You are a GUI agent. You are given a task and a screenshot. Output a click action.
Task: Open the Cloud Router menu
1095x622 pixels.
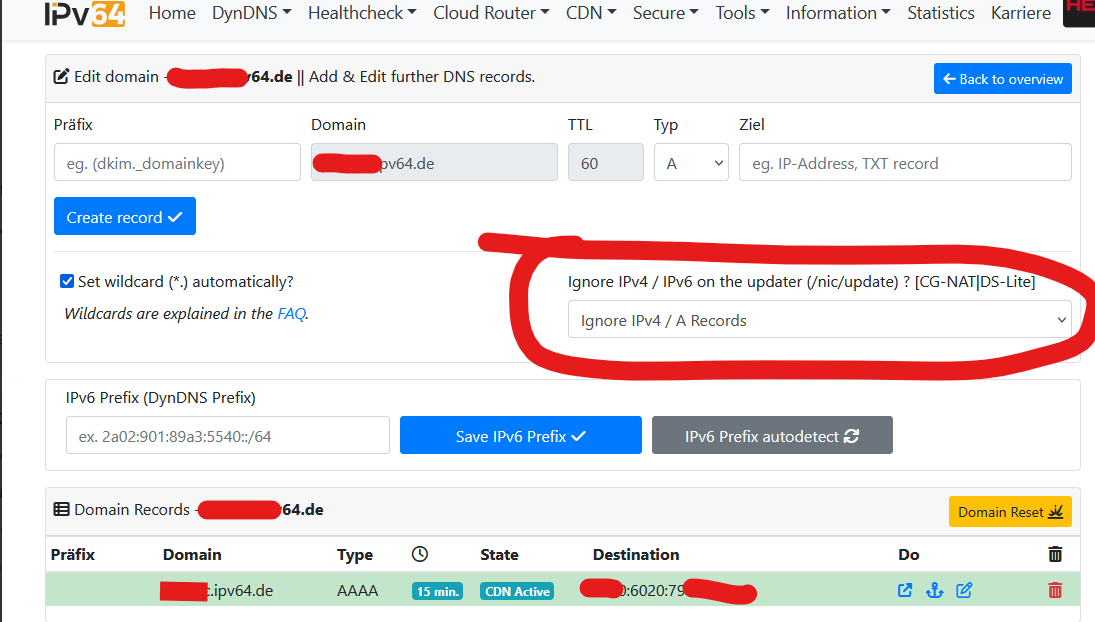(x=491, y=13)
